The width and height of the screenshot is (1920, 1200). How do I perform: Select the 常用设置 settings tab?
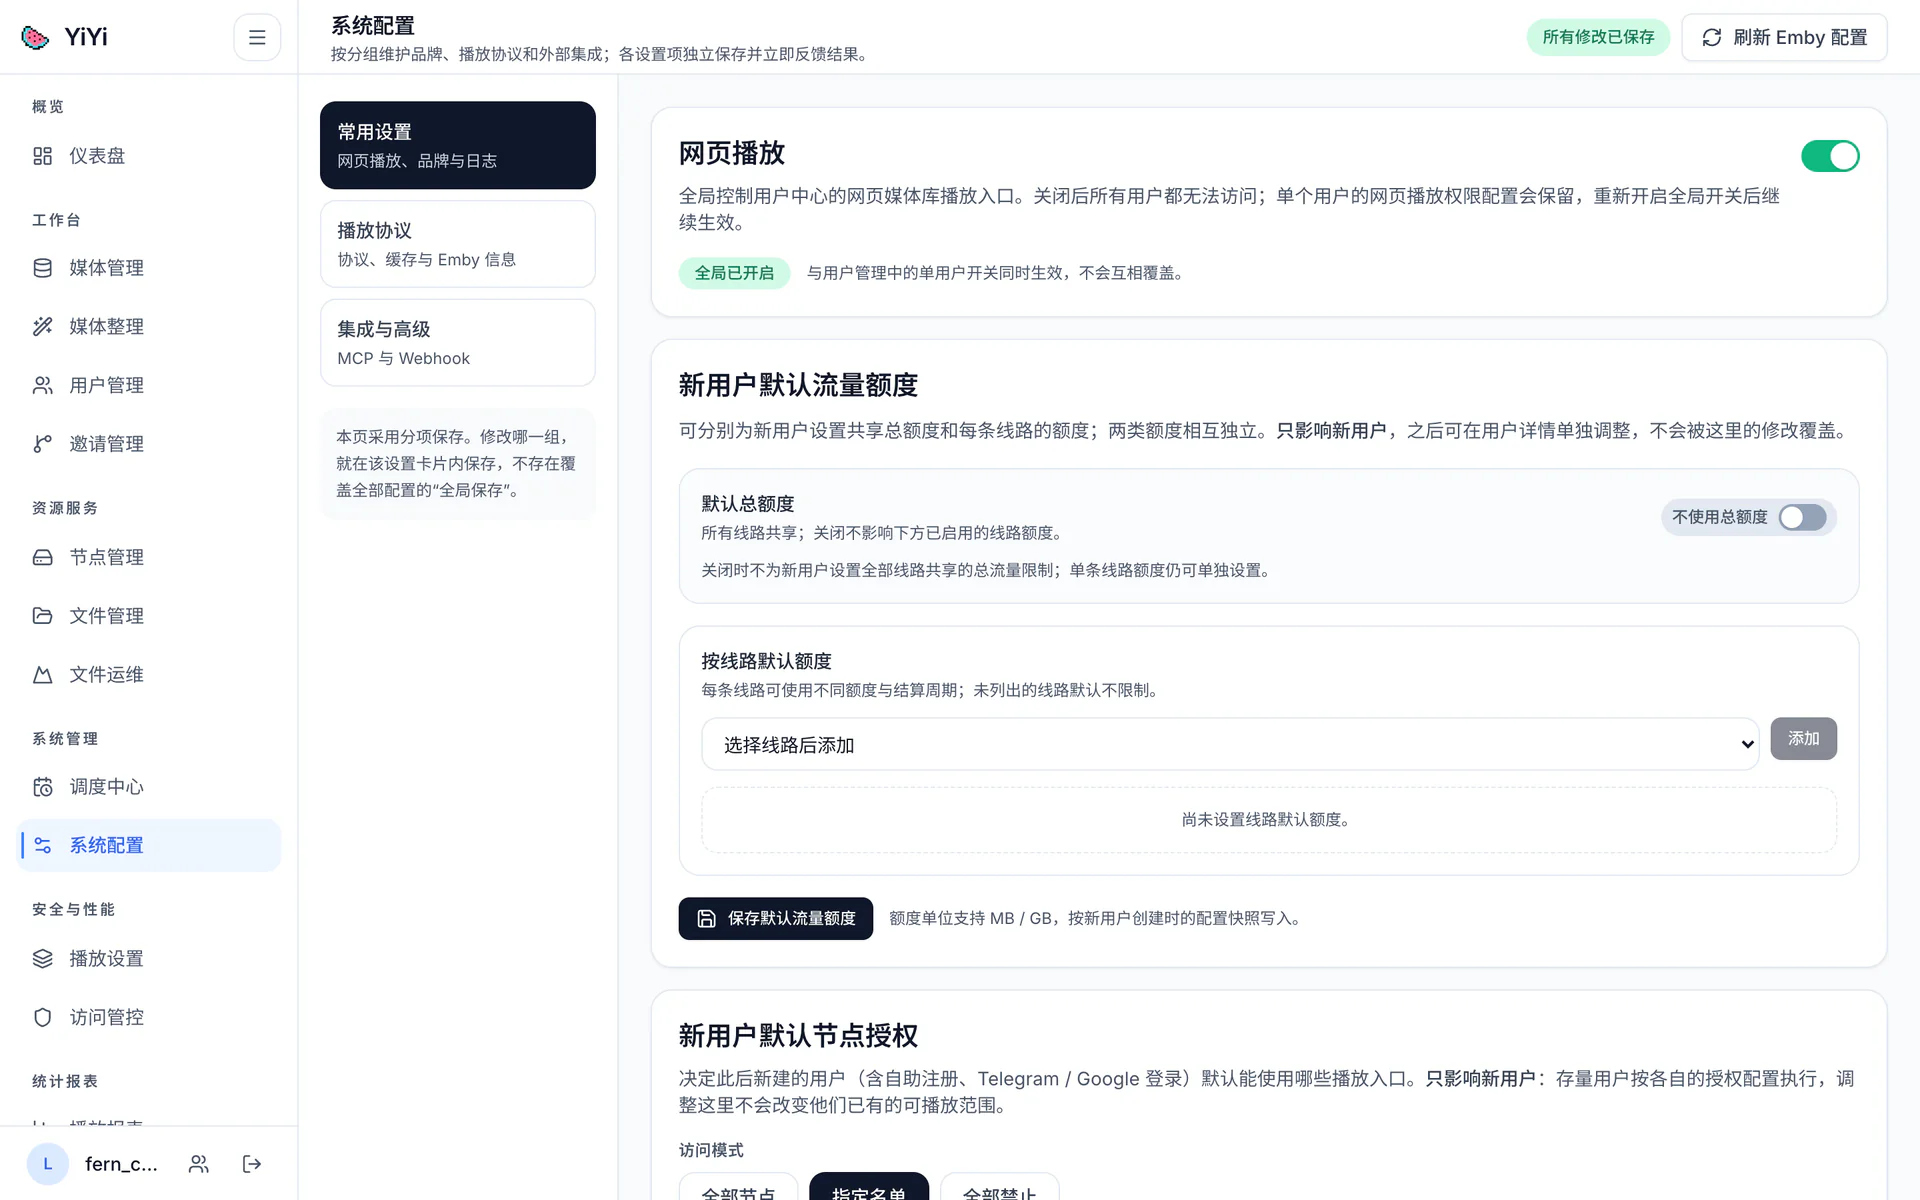point(458,145)
